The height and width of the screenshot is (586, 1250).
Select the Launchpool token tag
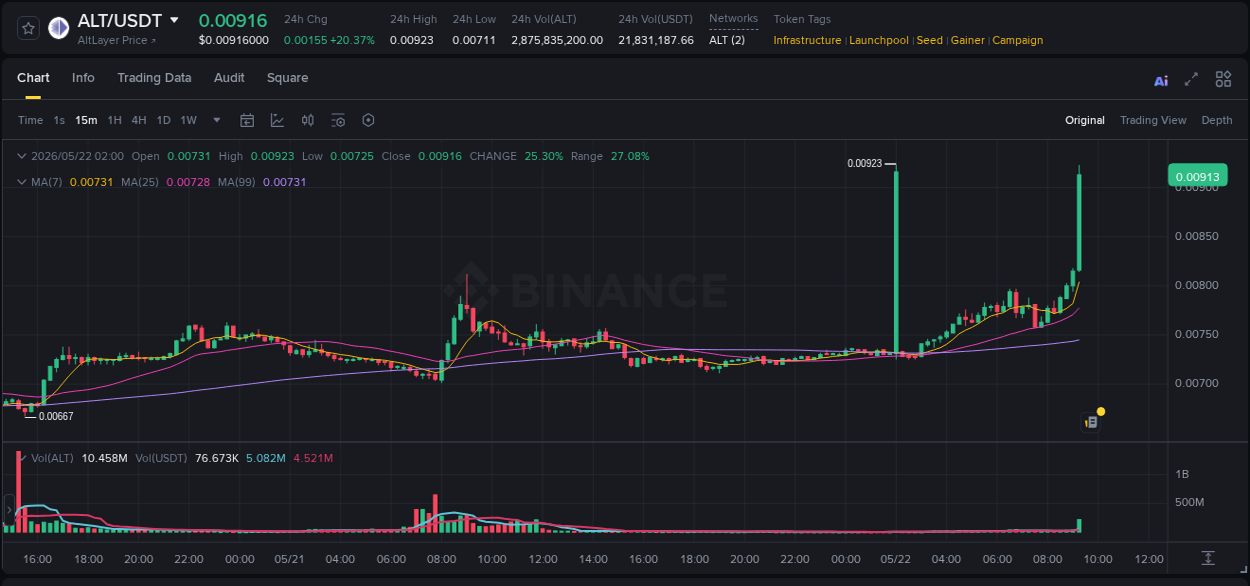879,40
